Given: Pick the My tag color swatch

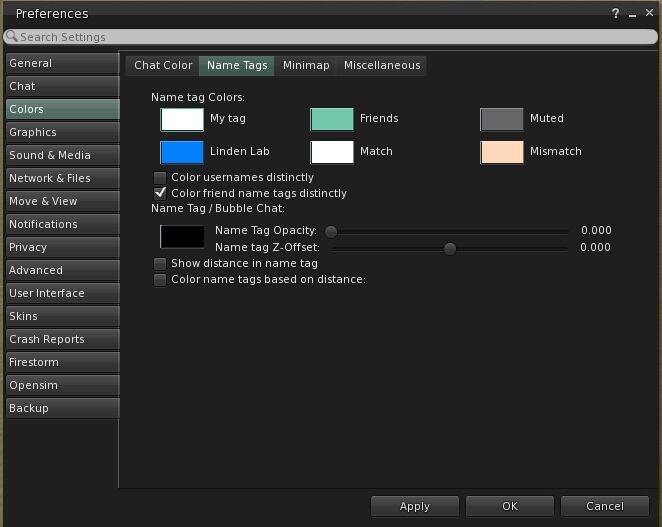Looking at the screenshot, I should [182, 120].
